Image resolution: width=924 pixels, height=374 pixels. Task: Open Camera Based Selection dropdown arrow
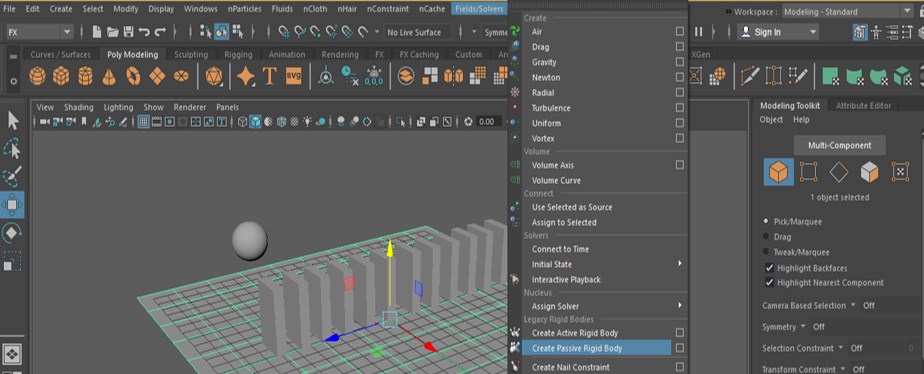click(852, 305)
